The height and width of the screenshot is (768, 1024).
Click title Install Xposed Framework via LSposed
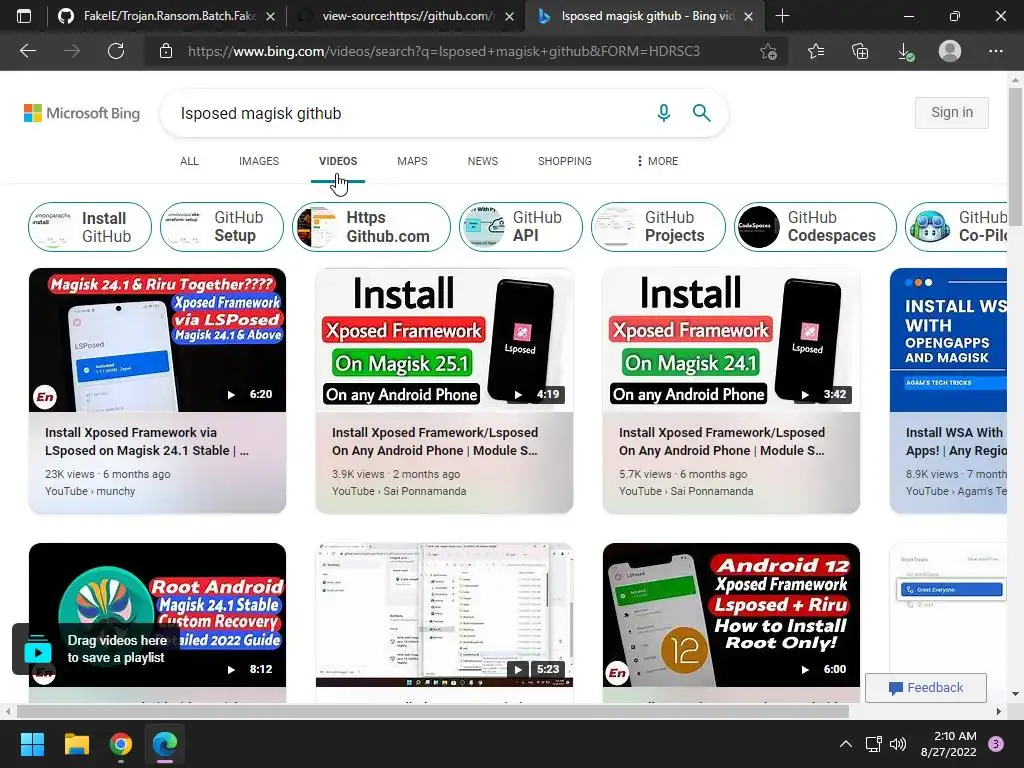tap(147, 441)
